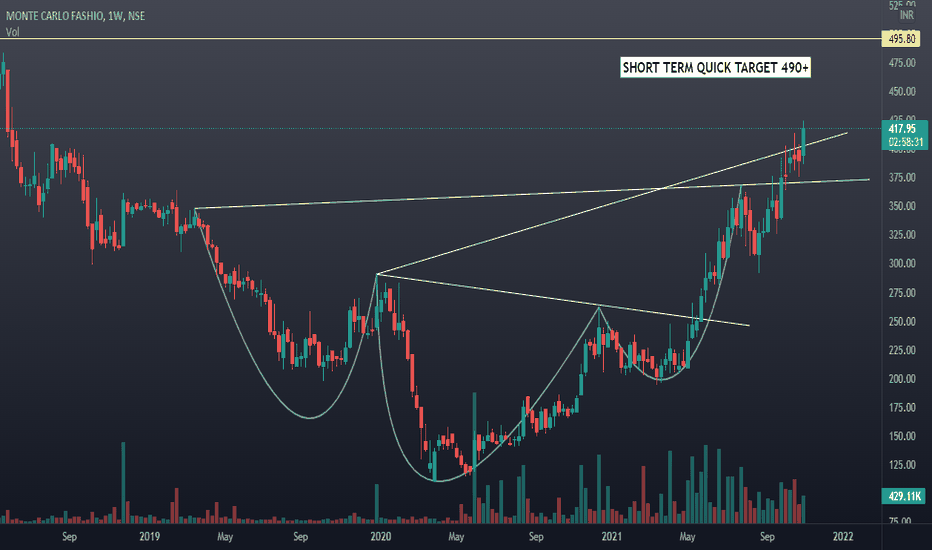Click the 225.00 price axis label
The image size is (932, 550).
coord(902,350)
